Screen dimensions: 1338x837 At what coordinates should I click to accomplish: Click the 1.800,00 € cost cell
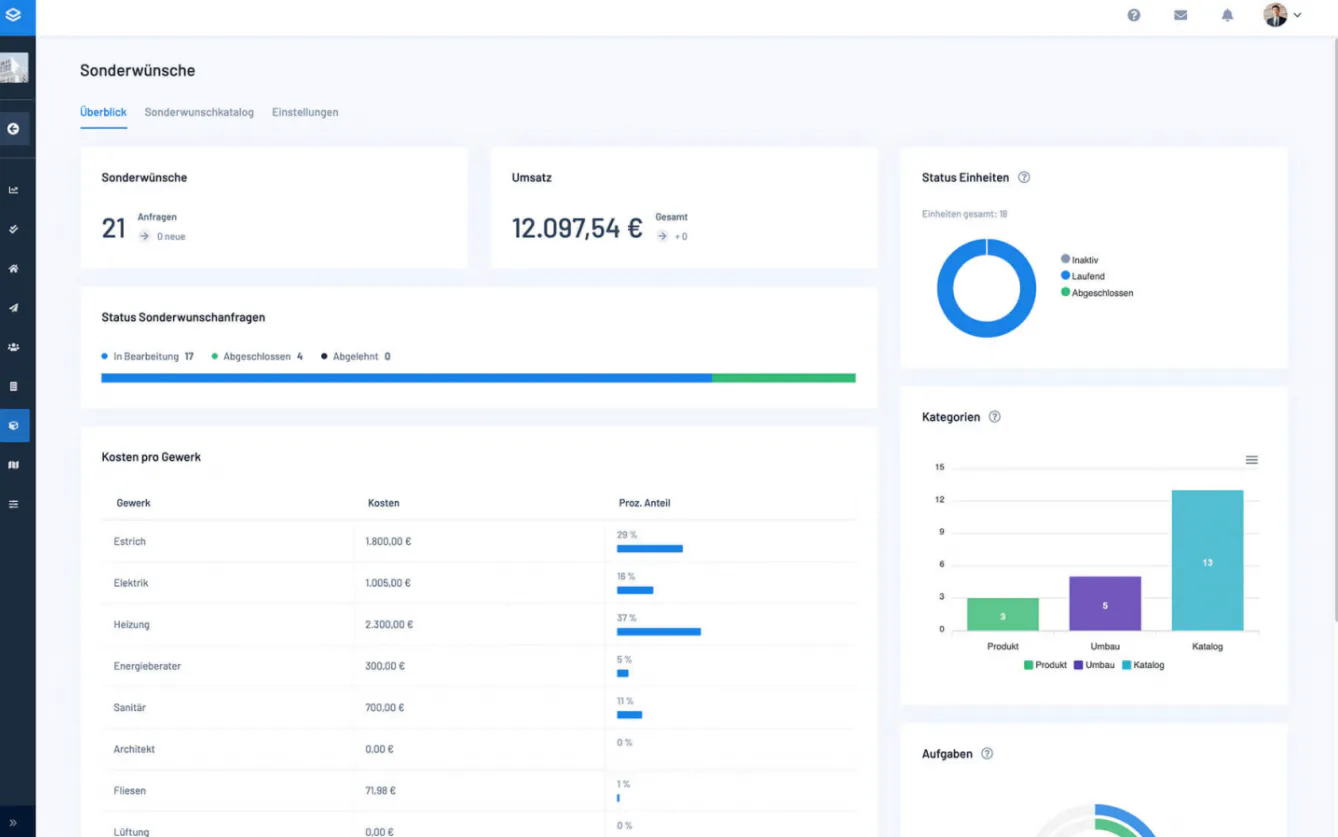point(388,542)
